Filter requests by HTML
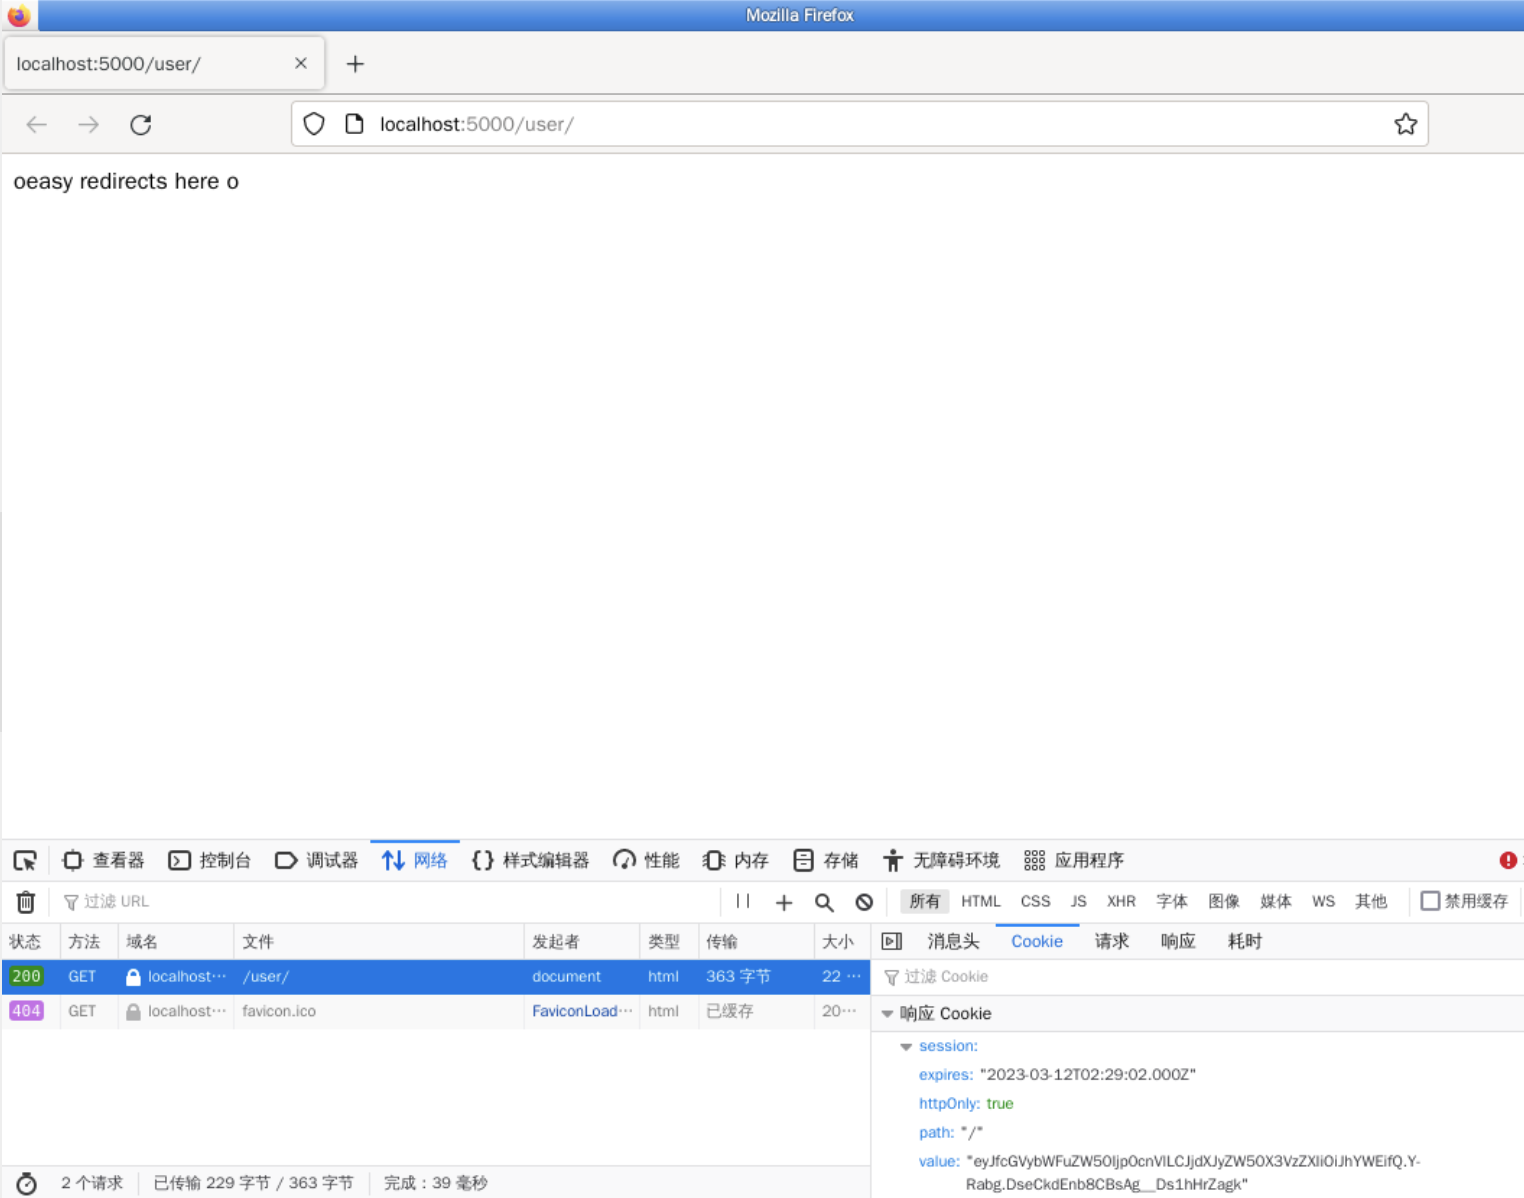This screenshot has width=1524, height=1198. tap(981, 901)
